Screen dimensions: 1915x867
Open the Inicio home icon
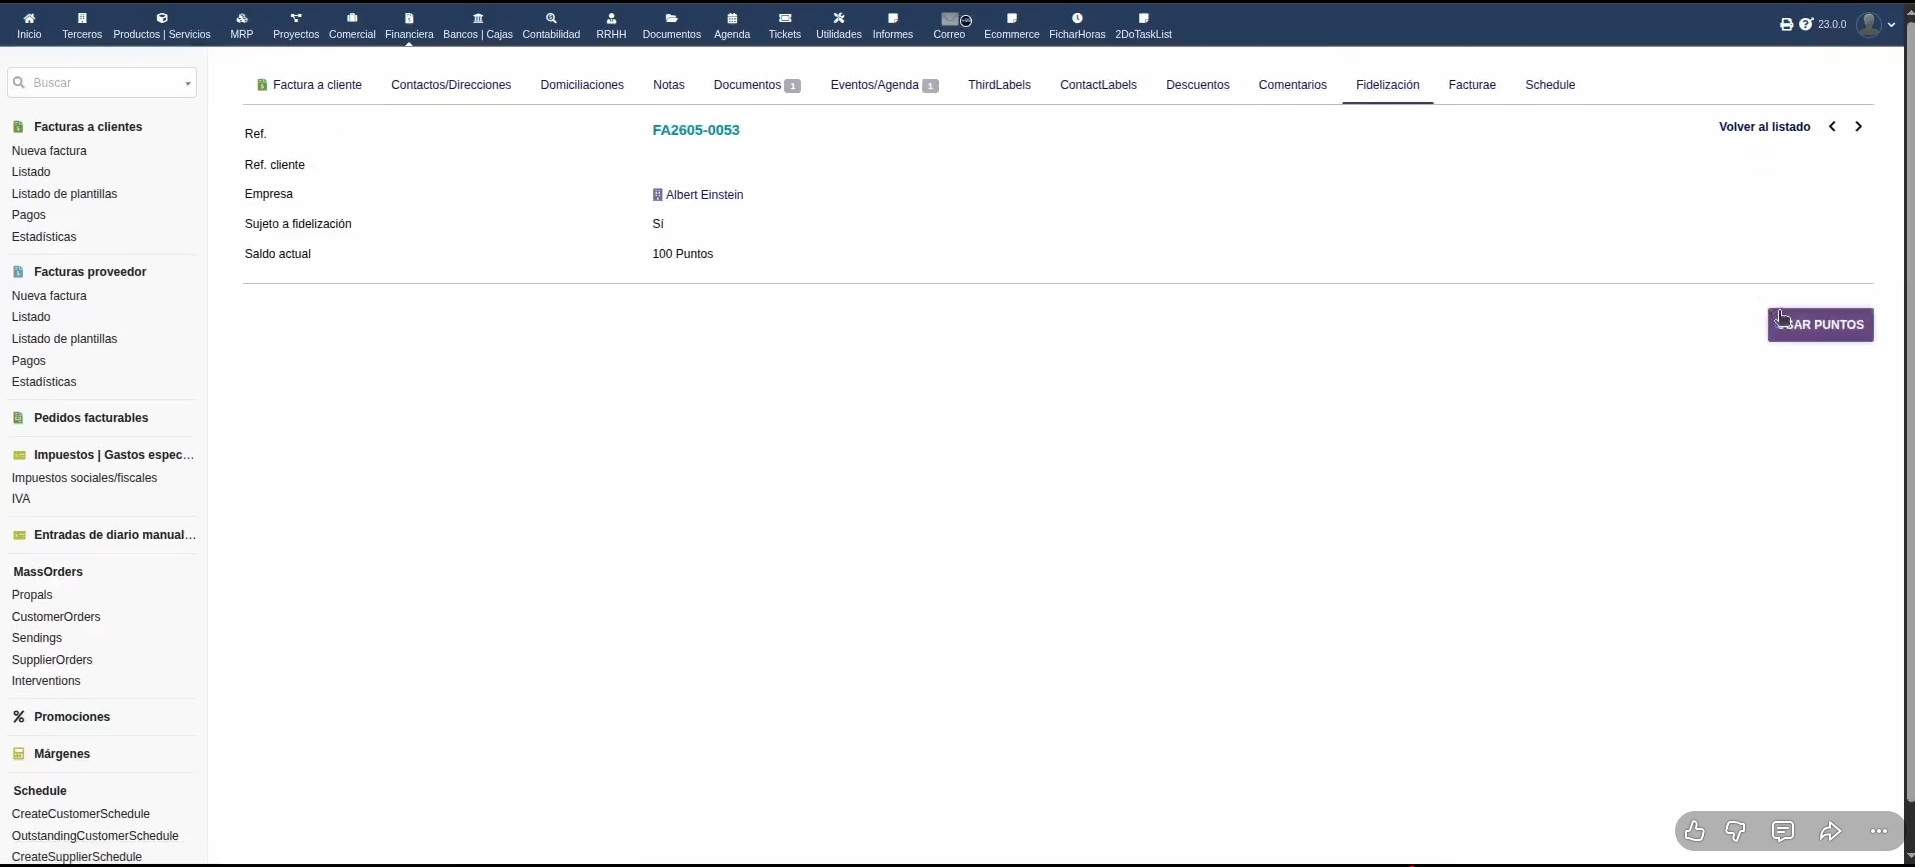pyautogui.click(x=29, y=18)
